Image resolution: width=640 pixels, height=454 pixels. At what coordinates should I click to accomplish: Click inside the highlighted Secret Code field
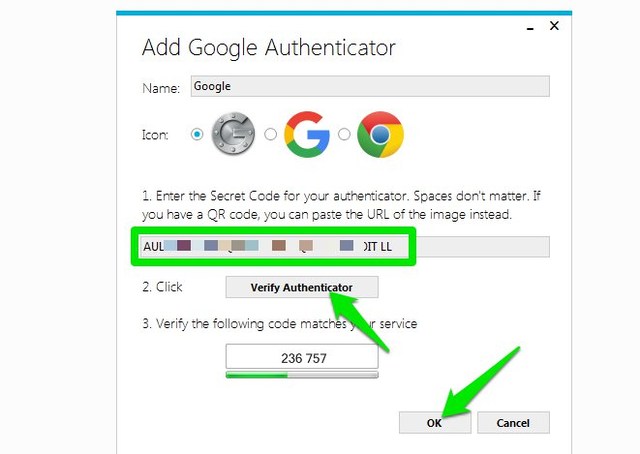click(x=345, y=247)
